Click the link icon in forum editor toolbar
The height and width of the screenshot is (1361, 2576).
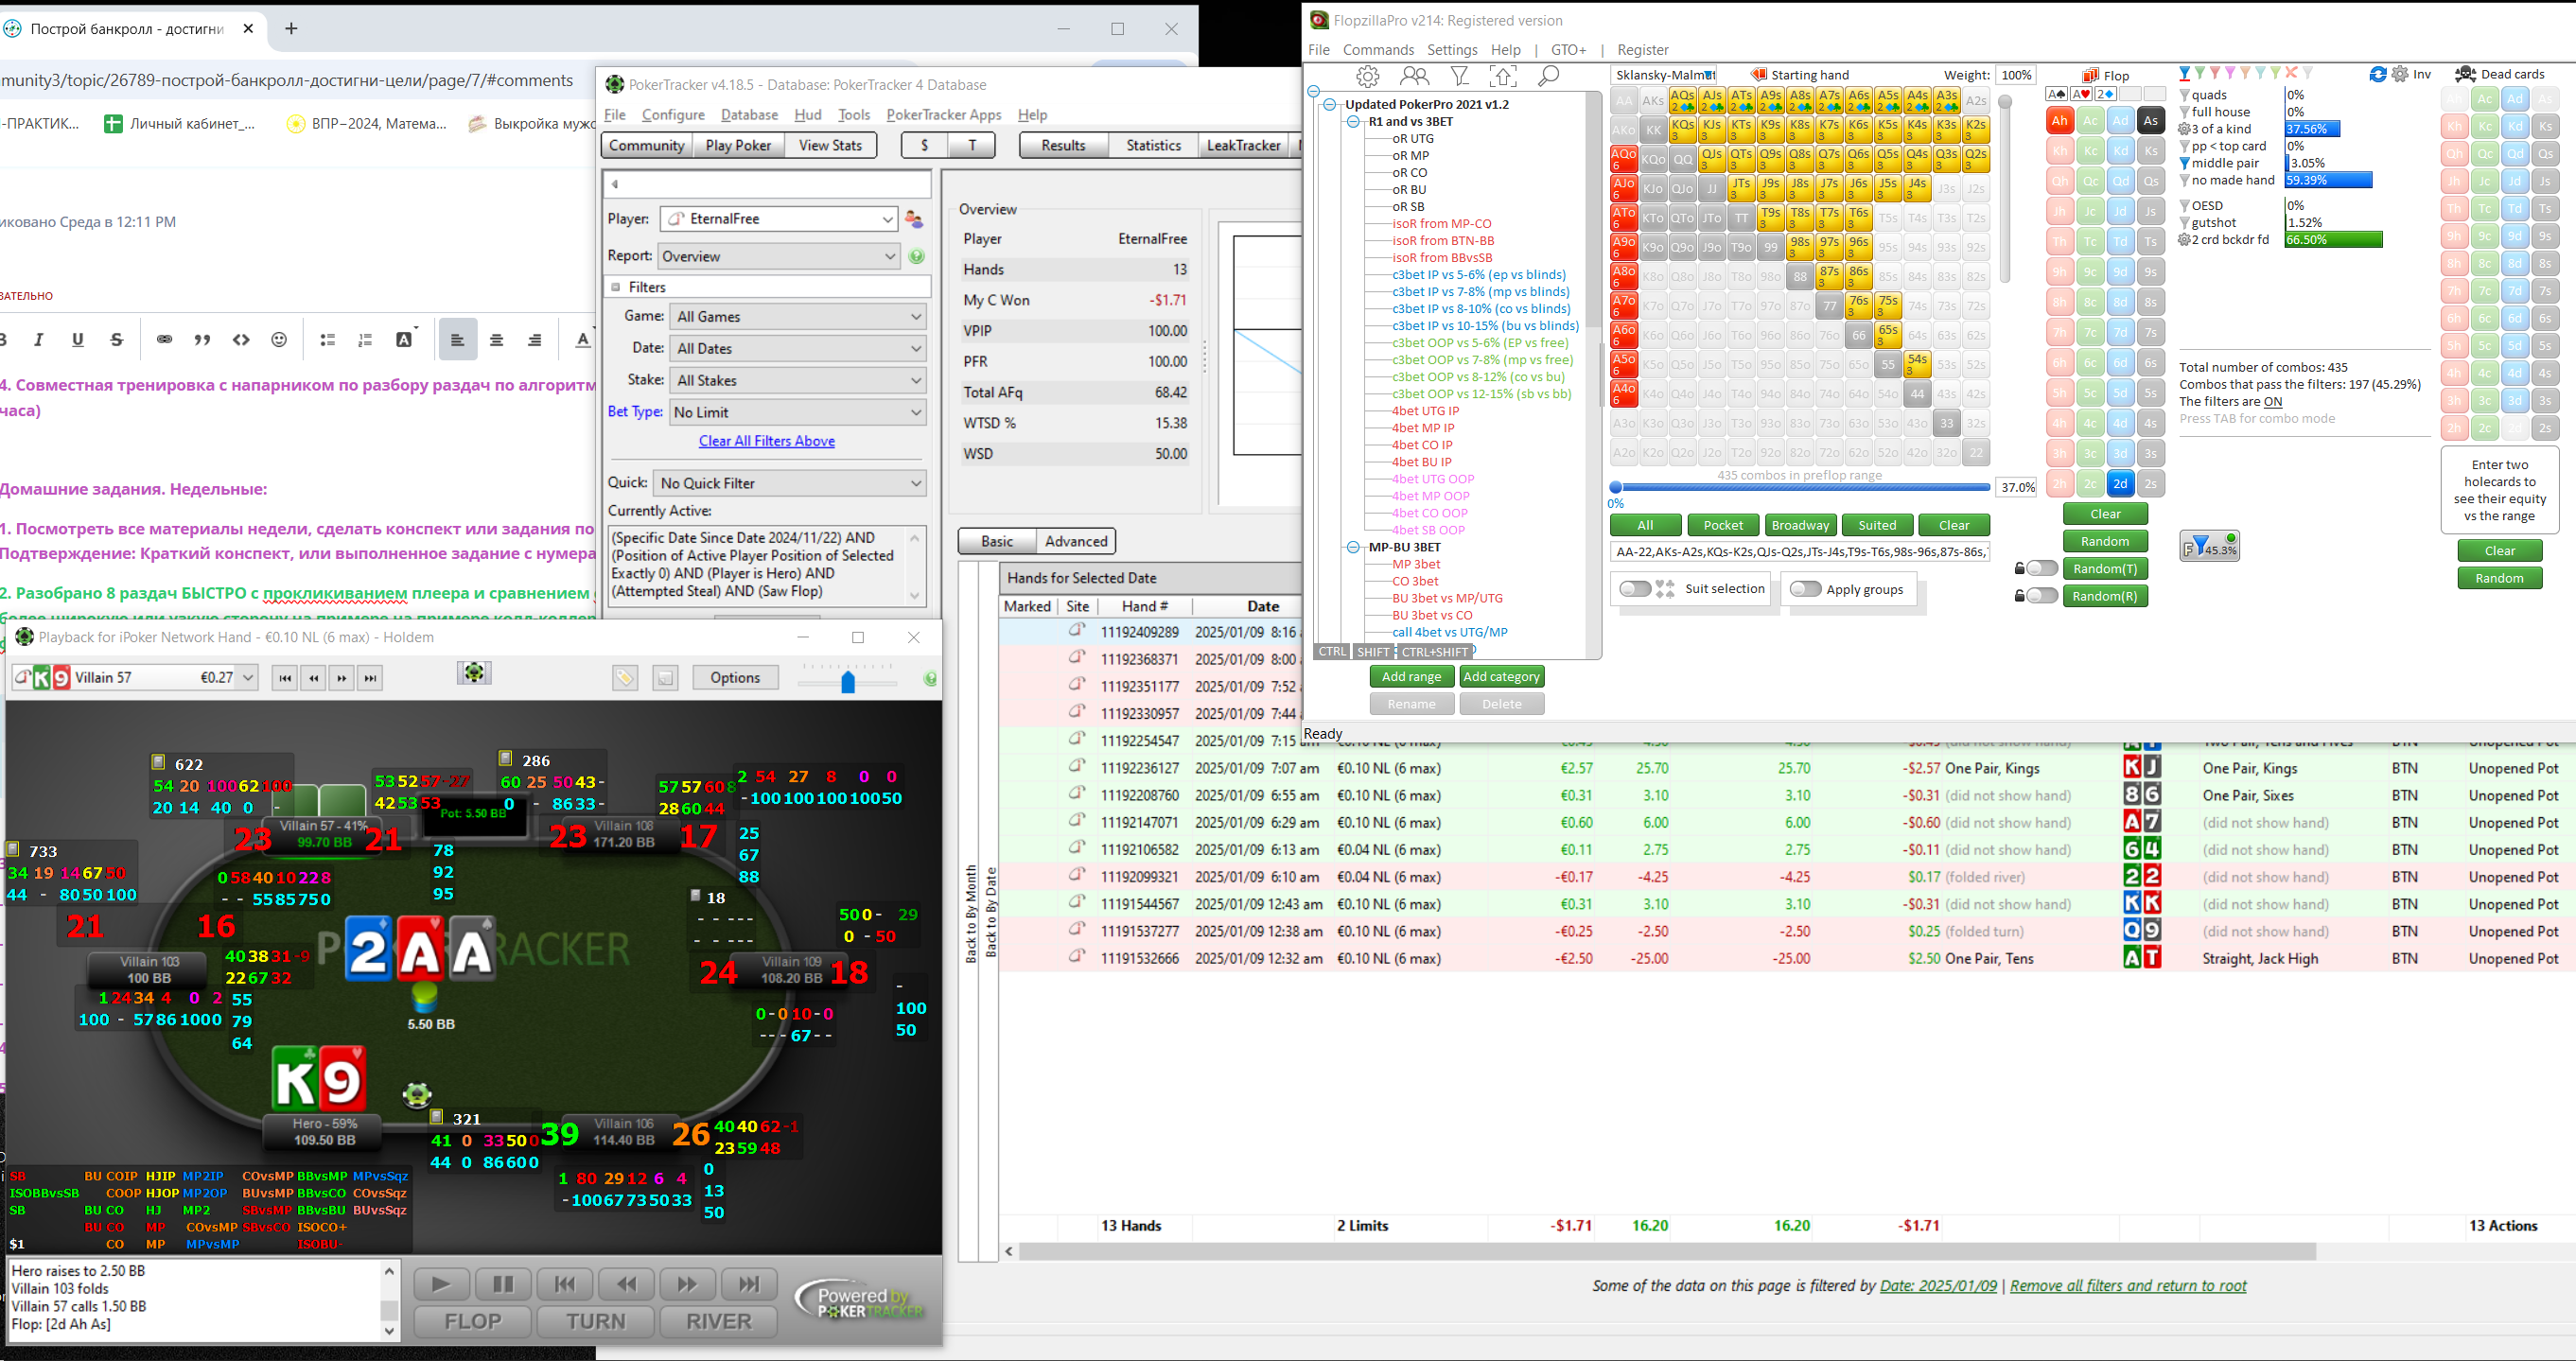pos(164,340)
